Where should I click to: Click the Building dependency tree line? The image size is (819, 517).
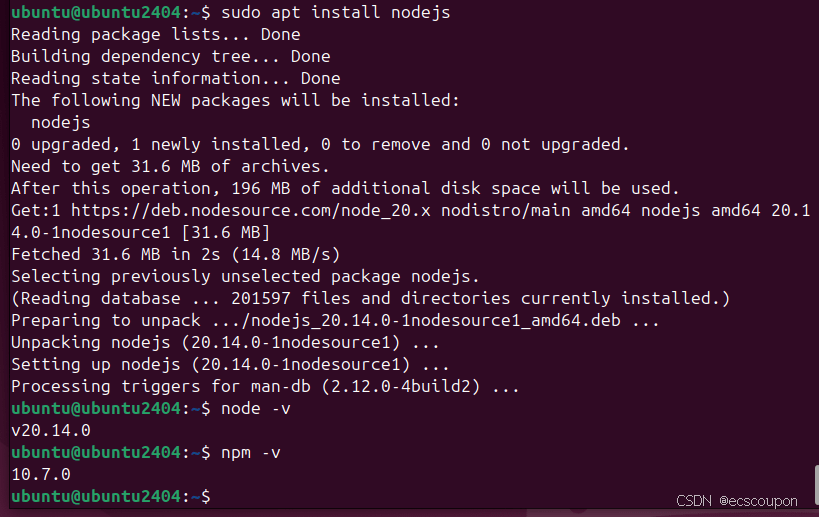point(170,56)
